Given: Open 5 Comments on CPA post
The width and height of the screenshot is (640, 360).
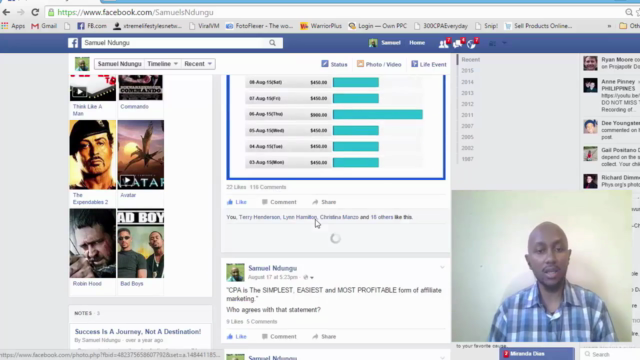Looking at the screenshot, I should tap(262, 322).
